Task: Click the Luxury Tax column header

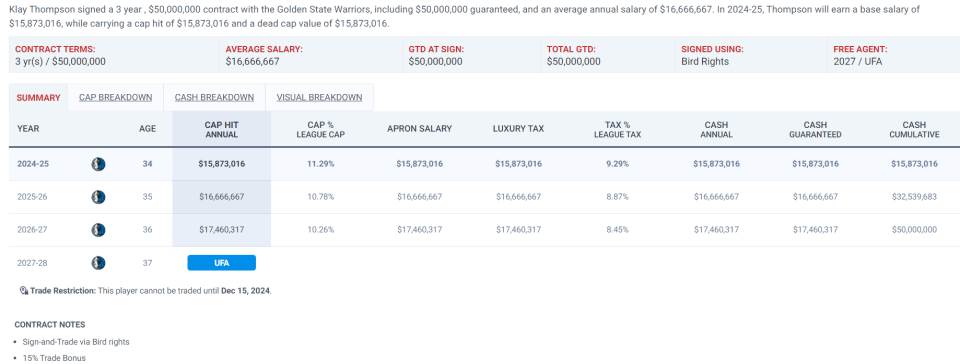Action: tap(518, 128)
